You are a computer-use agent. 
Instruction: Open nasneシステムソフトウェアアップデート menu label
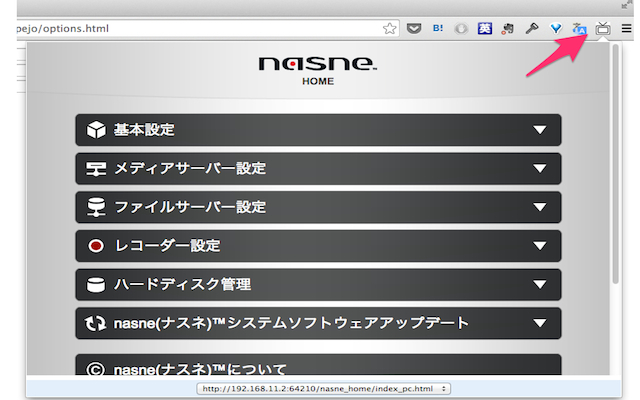(291, 323)
